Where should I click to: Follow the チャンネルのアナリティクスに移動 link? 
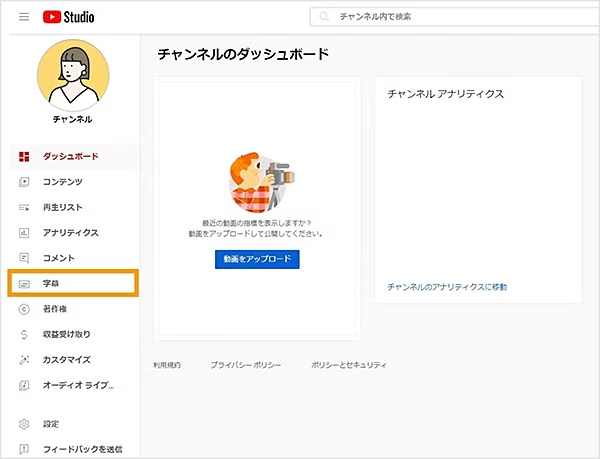pyautogui.click(x=447, y=287)
